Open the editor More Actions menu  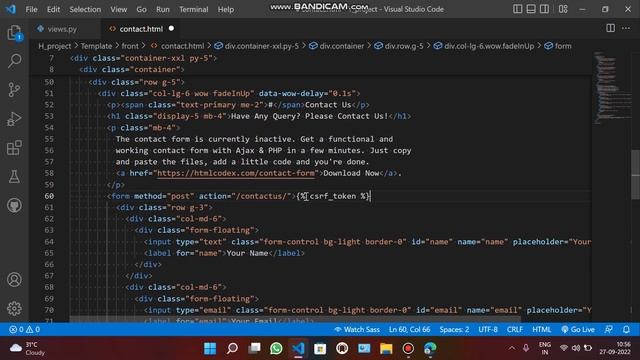pyautogui.click(x=626, y=28)
